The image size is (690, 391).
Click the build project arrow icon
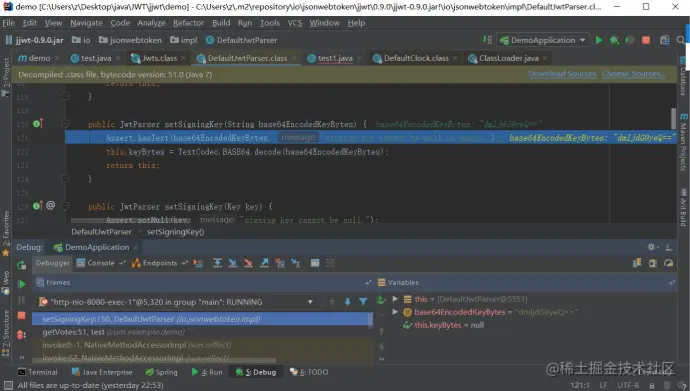coord(487,40)
